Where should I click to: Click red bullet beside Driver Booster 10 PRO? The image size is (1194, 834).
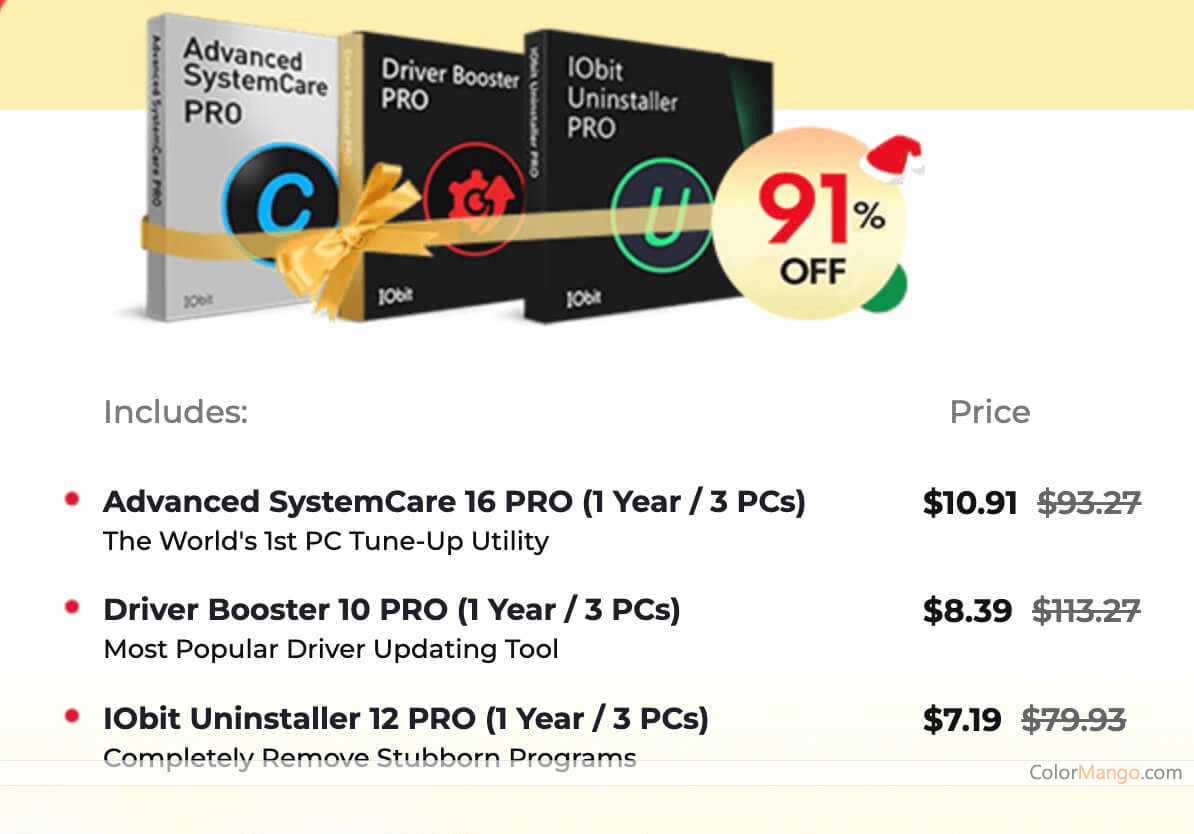click(x=72, y=608)
